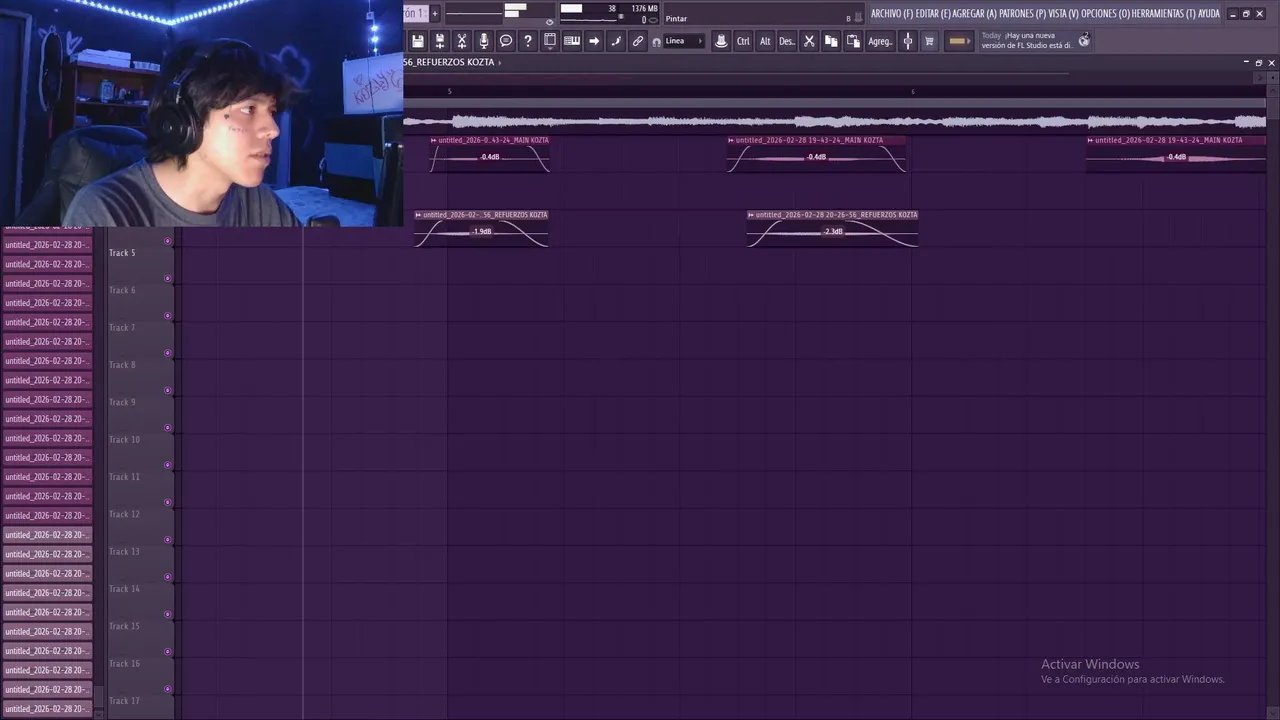Open the Piano roll keyboard icon

572,41
